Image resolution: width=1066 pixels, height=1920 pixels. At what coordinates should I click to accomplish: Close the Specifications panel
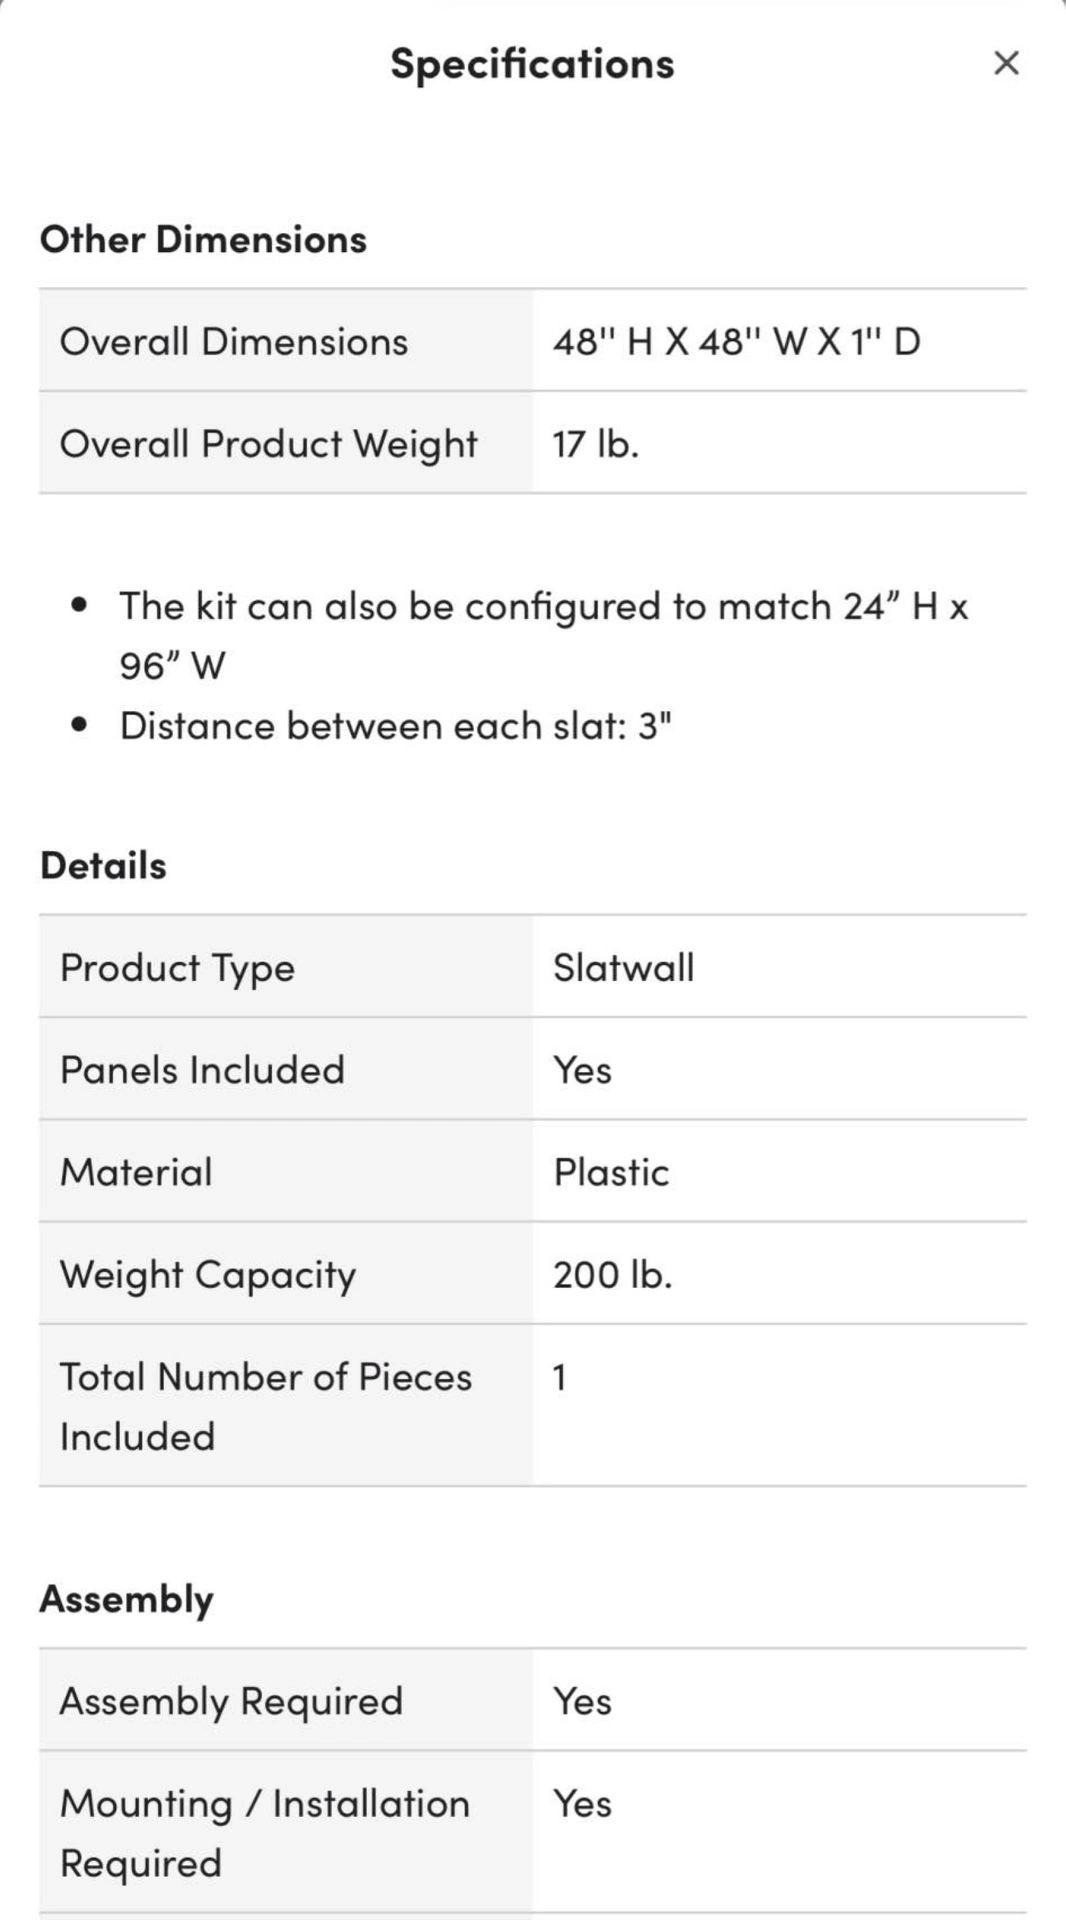click(1006, 63)
